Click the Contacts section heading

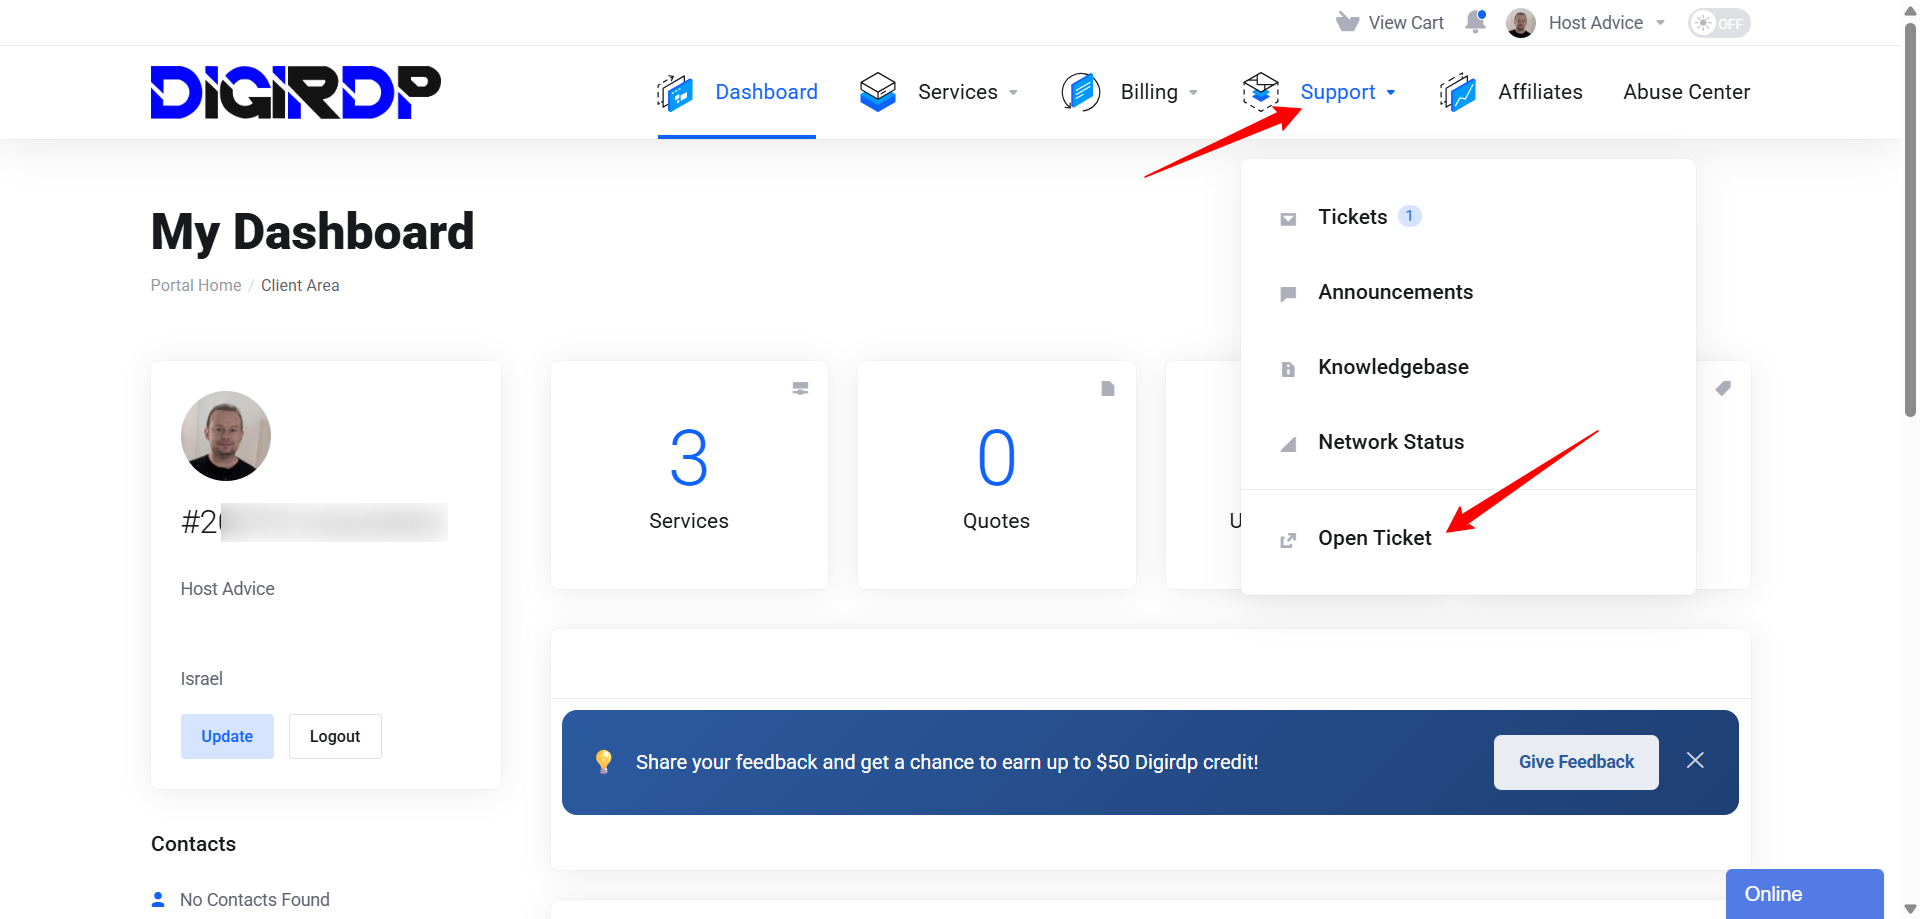[x=193, y=844]
